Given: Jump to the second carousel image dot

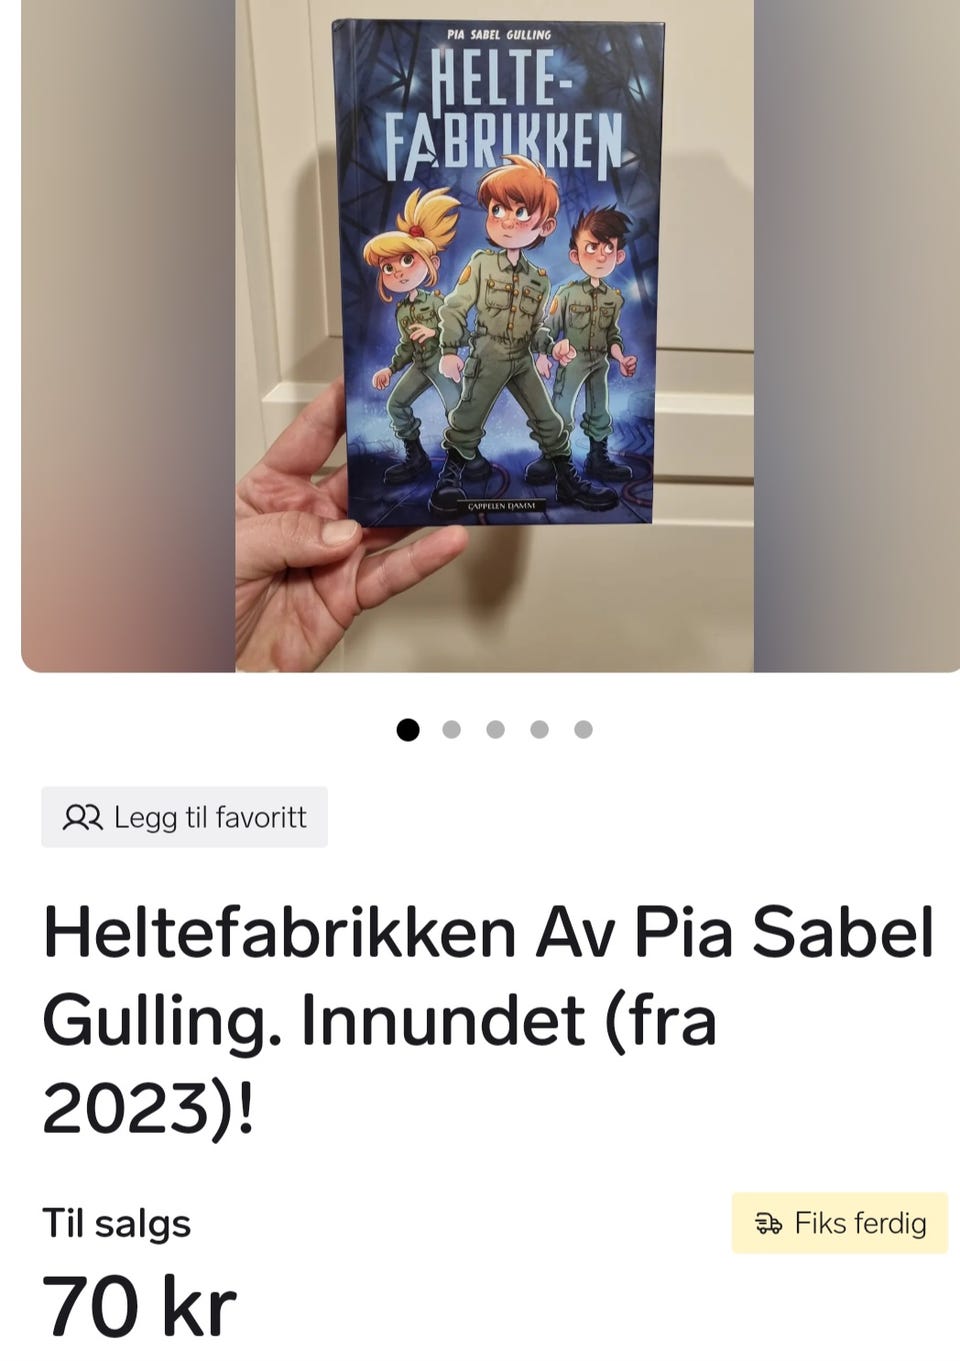Looking at the screenshot, I should coord(452,729).
